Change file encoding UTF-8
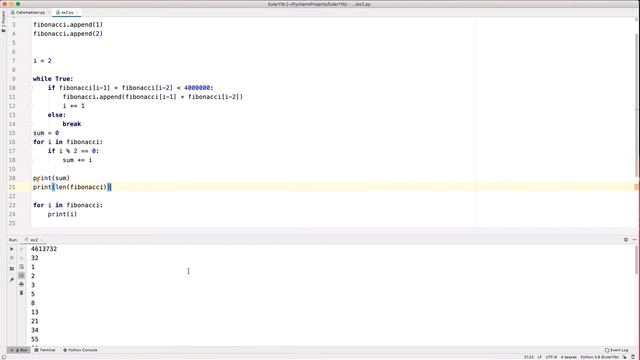This screenshot has height=360, width=640. coord(551,357)
